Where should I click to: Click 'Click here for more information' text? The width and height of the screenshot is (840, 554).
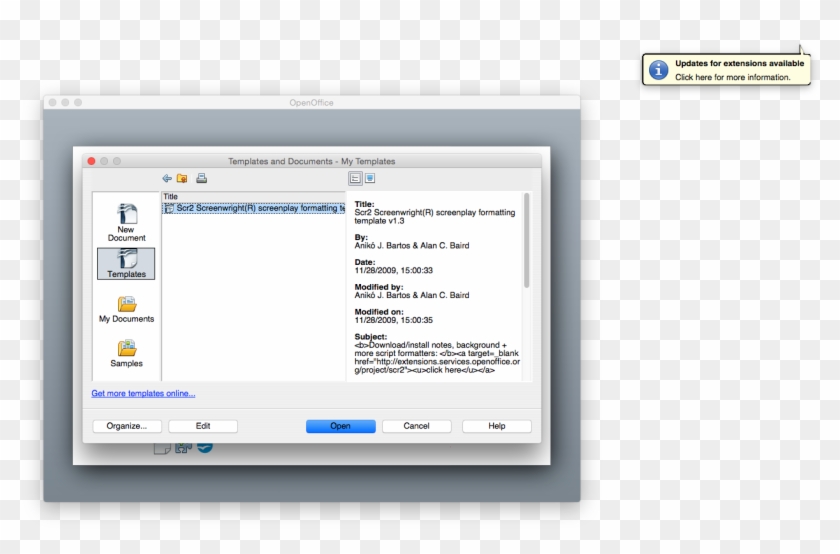coord(732,77)
